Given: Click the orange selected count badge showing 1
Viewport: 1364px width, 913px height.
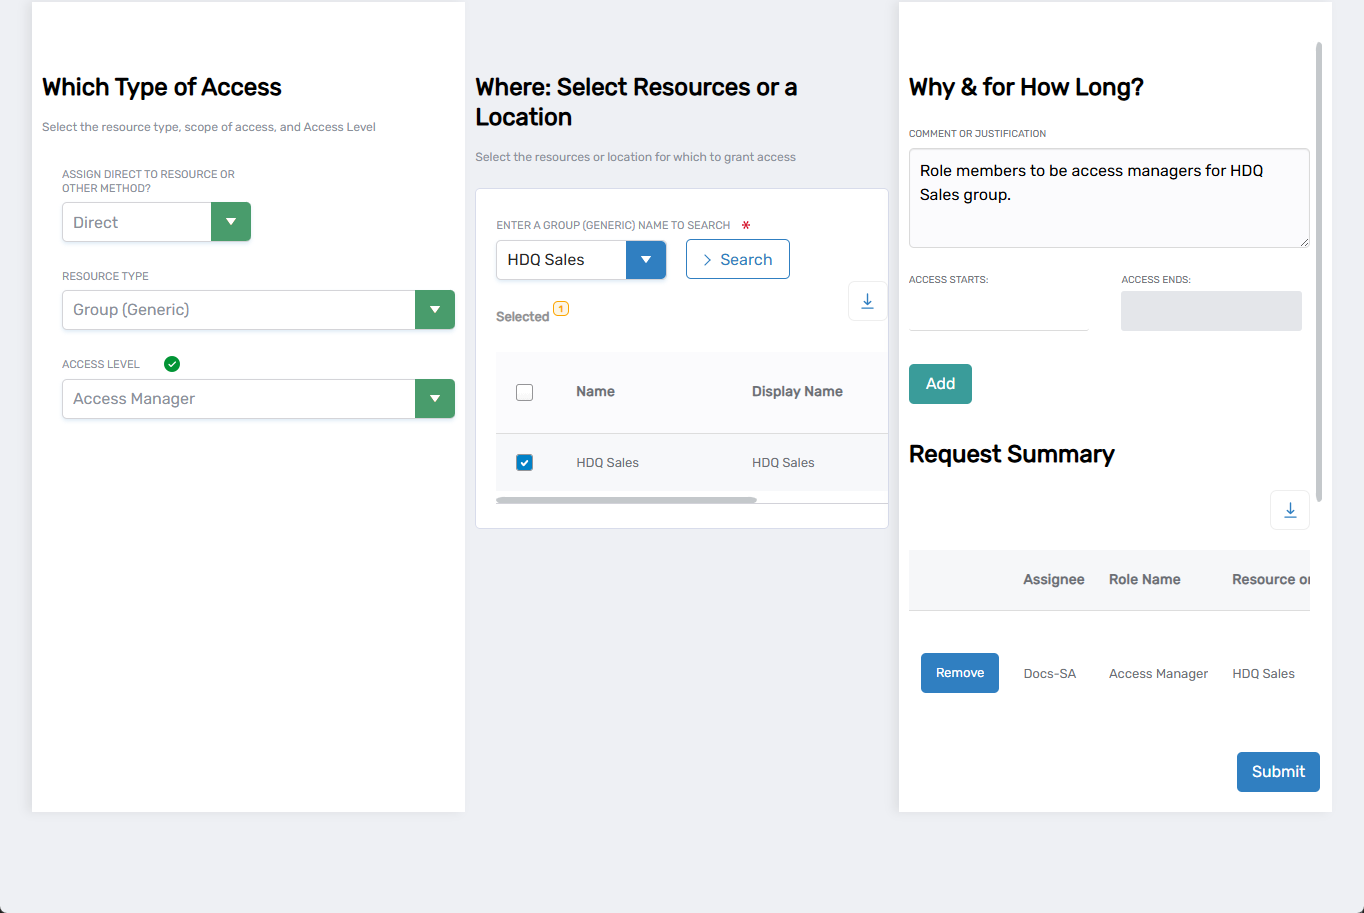Looking at the screenshot, I should point(560,309).
